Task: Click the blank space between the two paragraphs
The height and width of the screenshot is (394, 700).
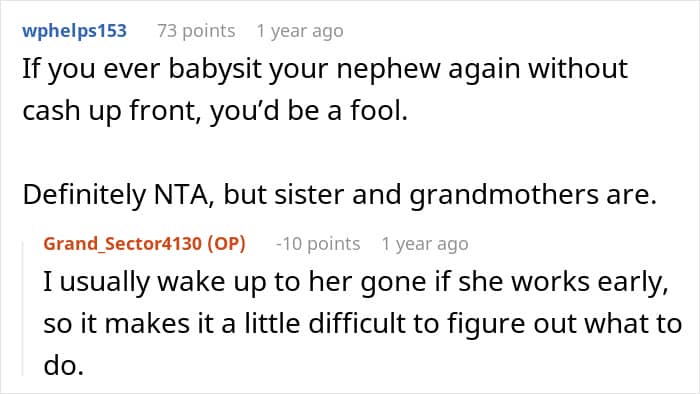Action: click(339, 153)
